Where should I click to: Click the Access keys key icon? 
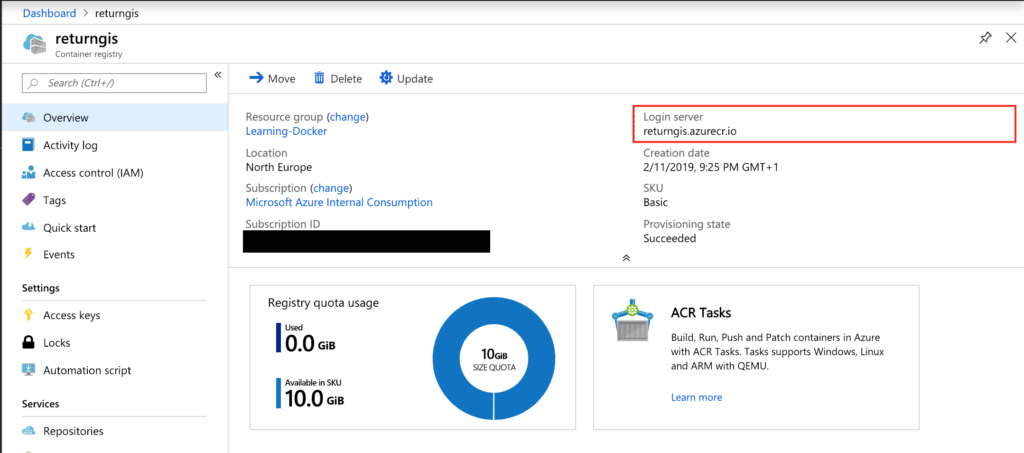pyautogui.click(x=28, y=315)
